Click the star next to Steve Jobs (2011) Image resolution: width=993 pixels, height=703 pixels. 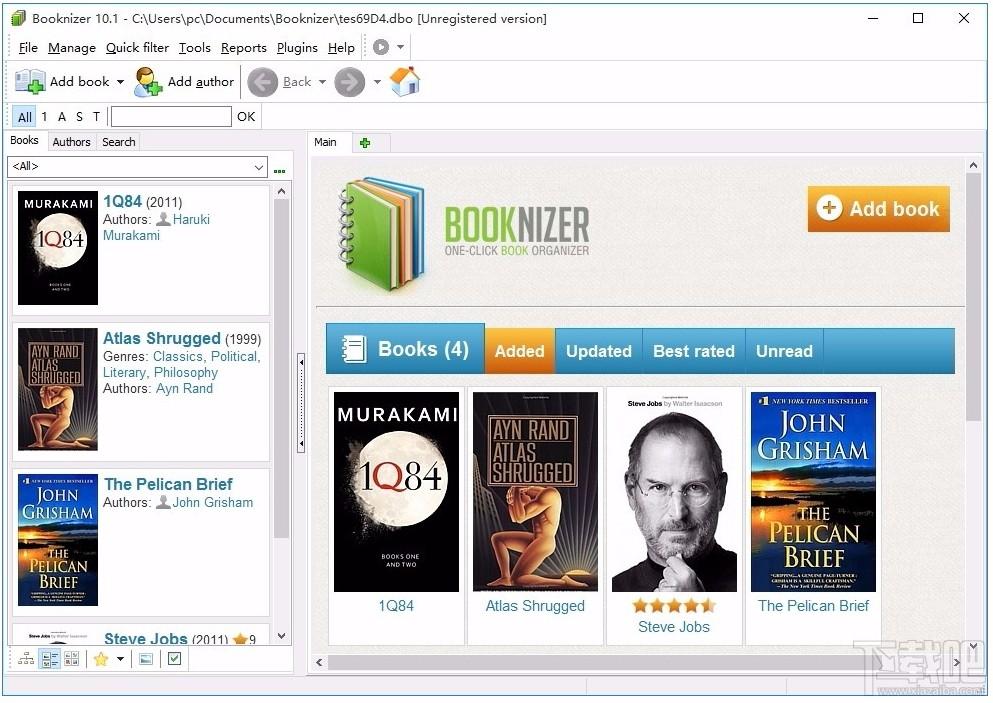click(x=240, y=639)
